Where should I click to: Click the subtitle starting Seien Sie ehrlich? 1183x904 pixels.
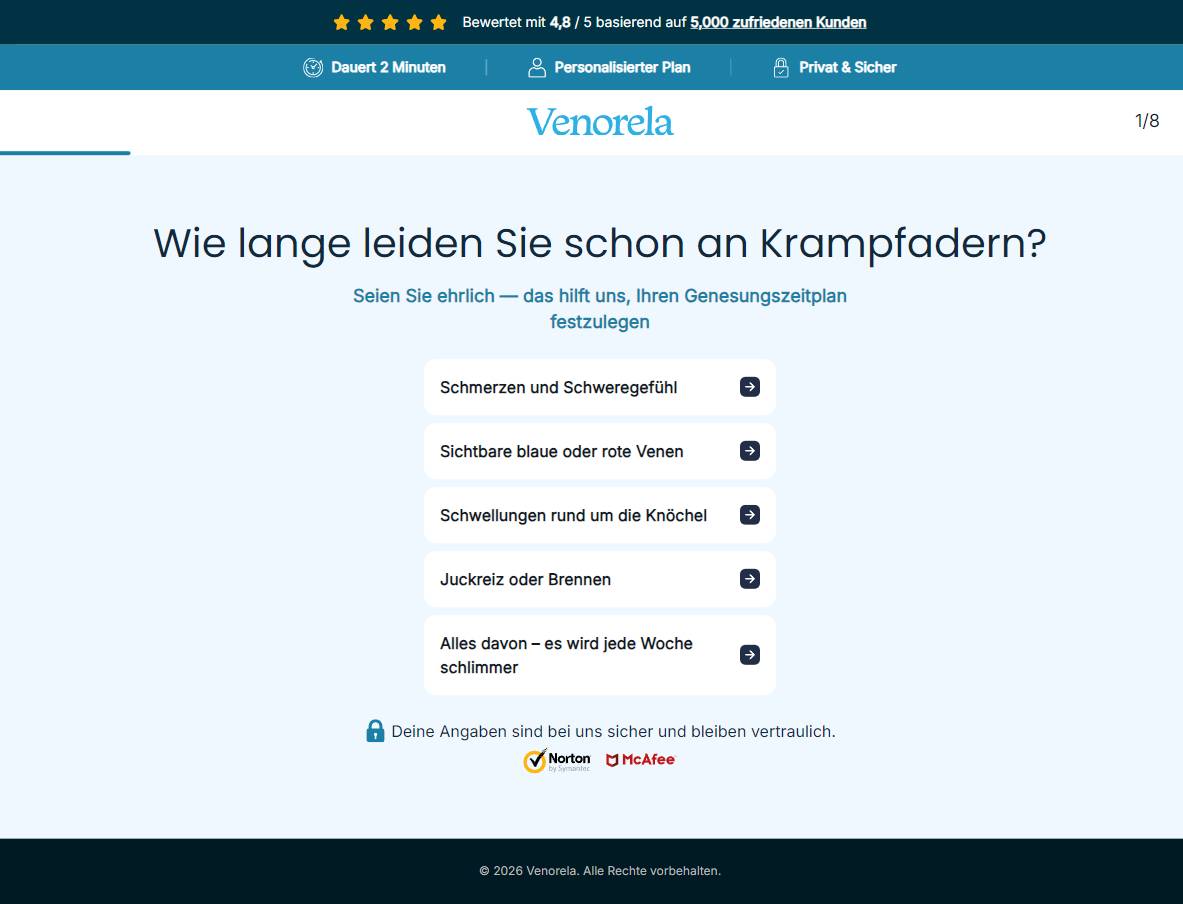[600, 309]
